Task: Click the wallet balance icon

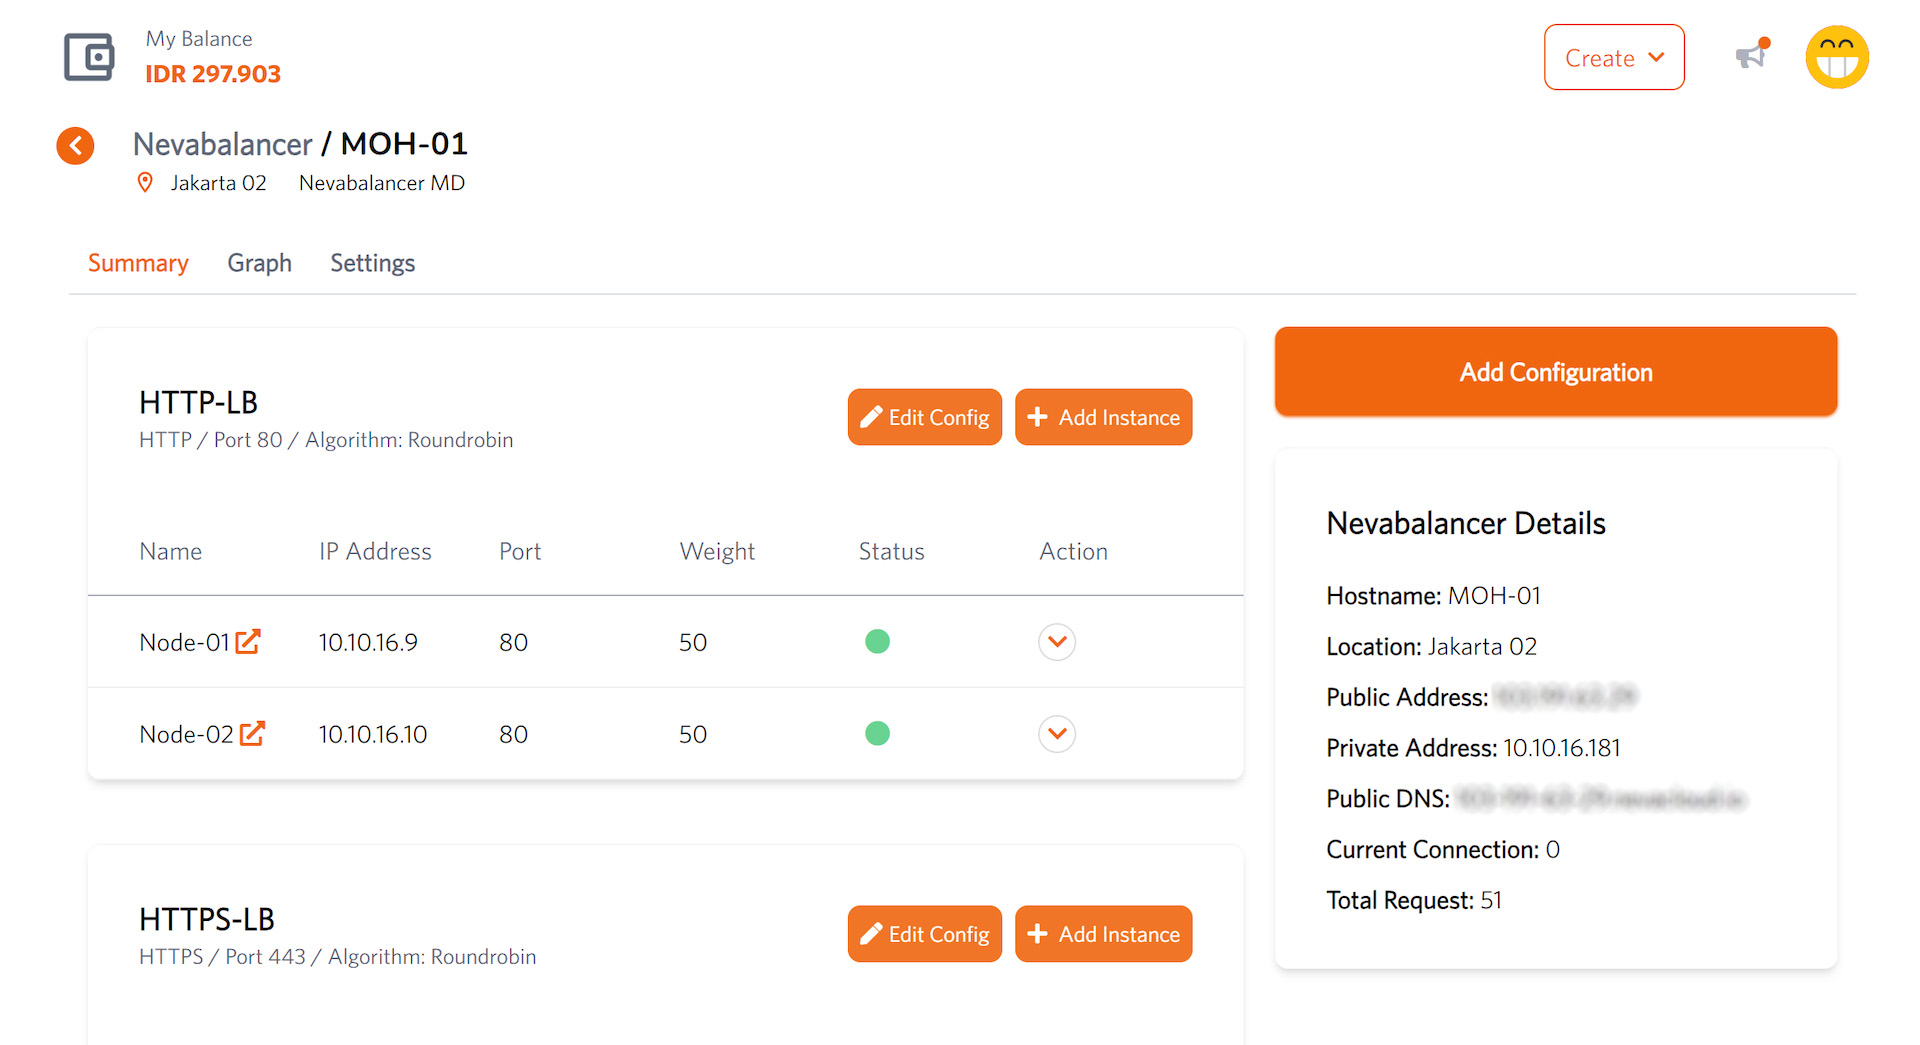Action: click(89, 57)
